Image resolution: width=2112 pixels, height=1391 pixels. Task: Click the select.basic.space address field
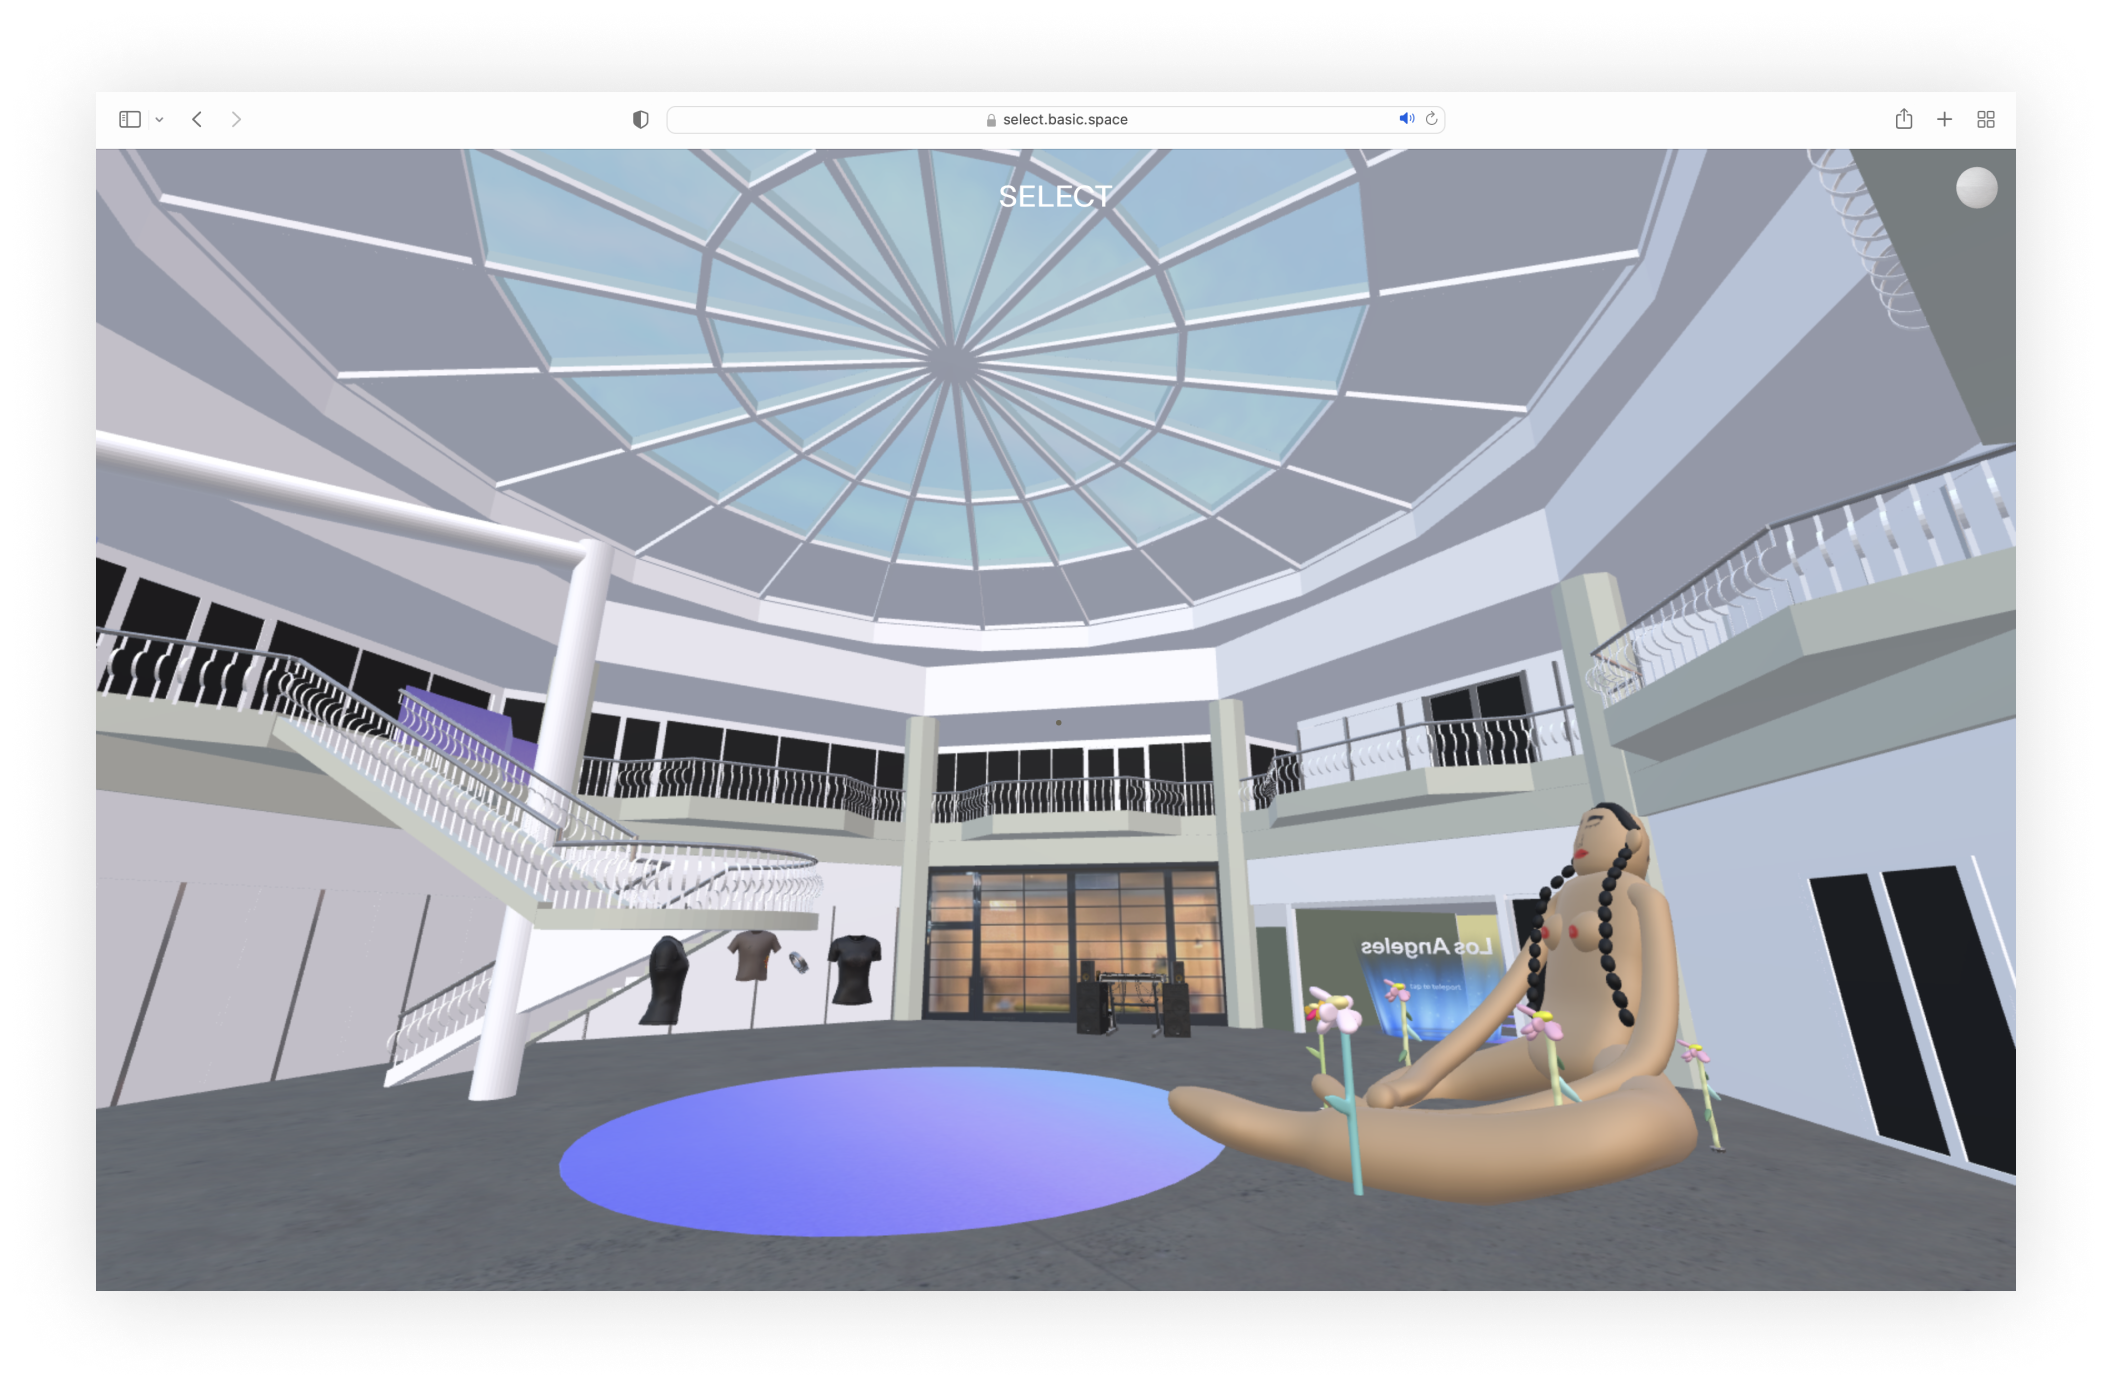(x=1064, y=119)
